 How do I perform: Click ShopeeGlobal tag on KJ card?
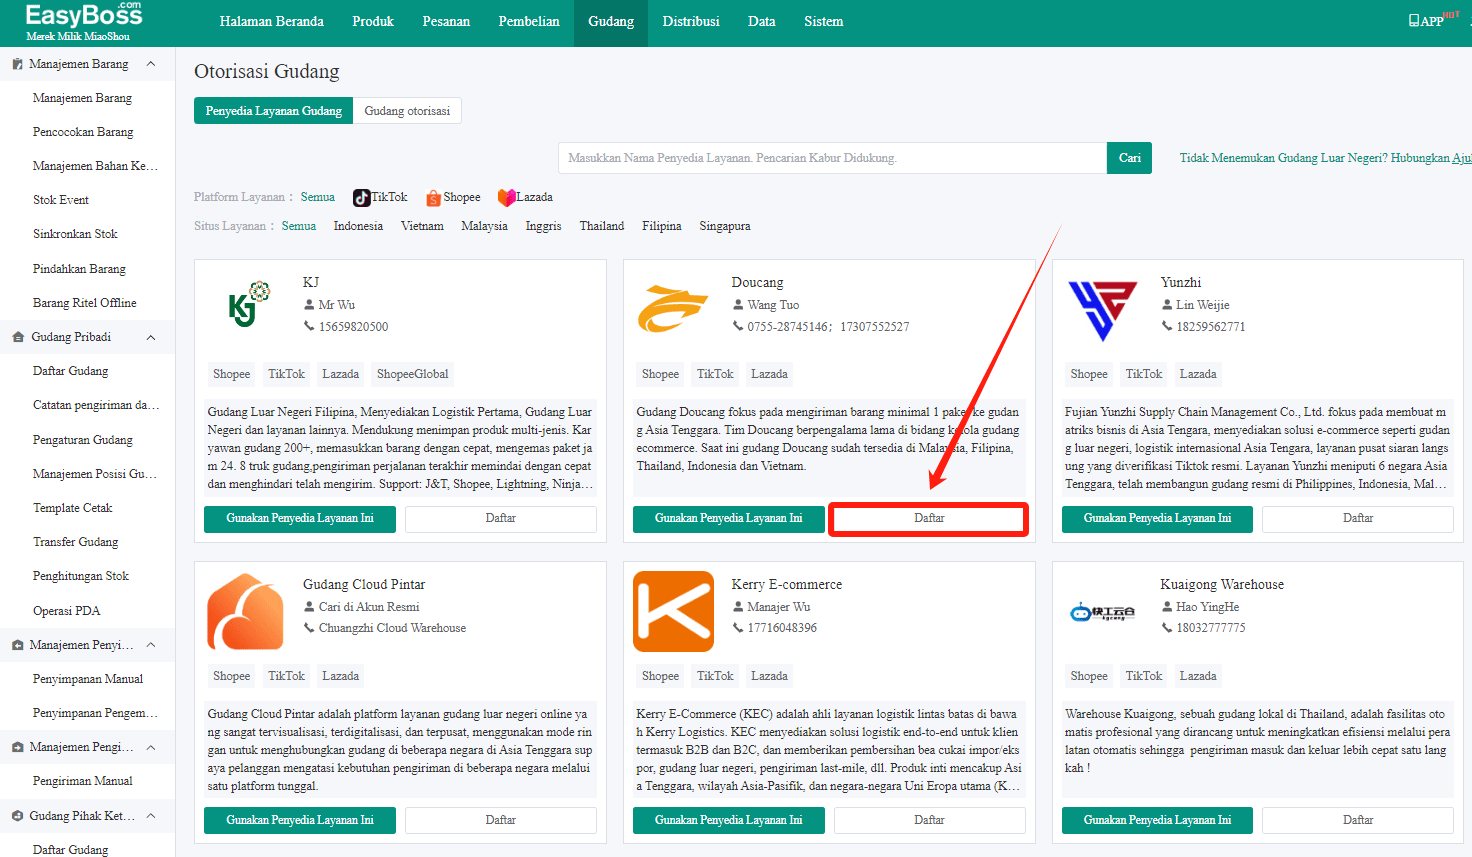[413, 374]
